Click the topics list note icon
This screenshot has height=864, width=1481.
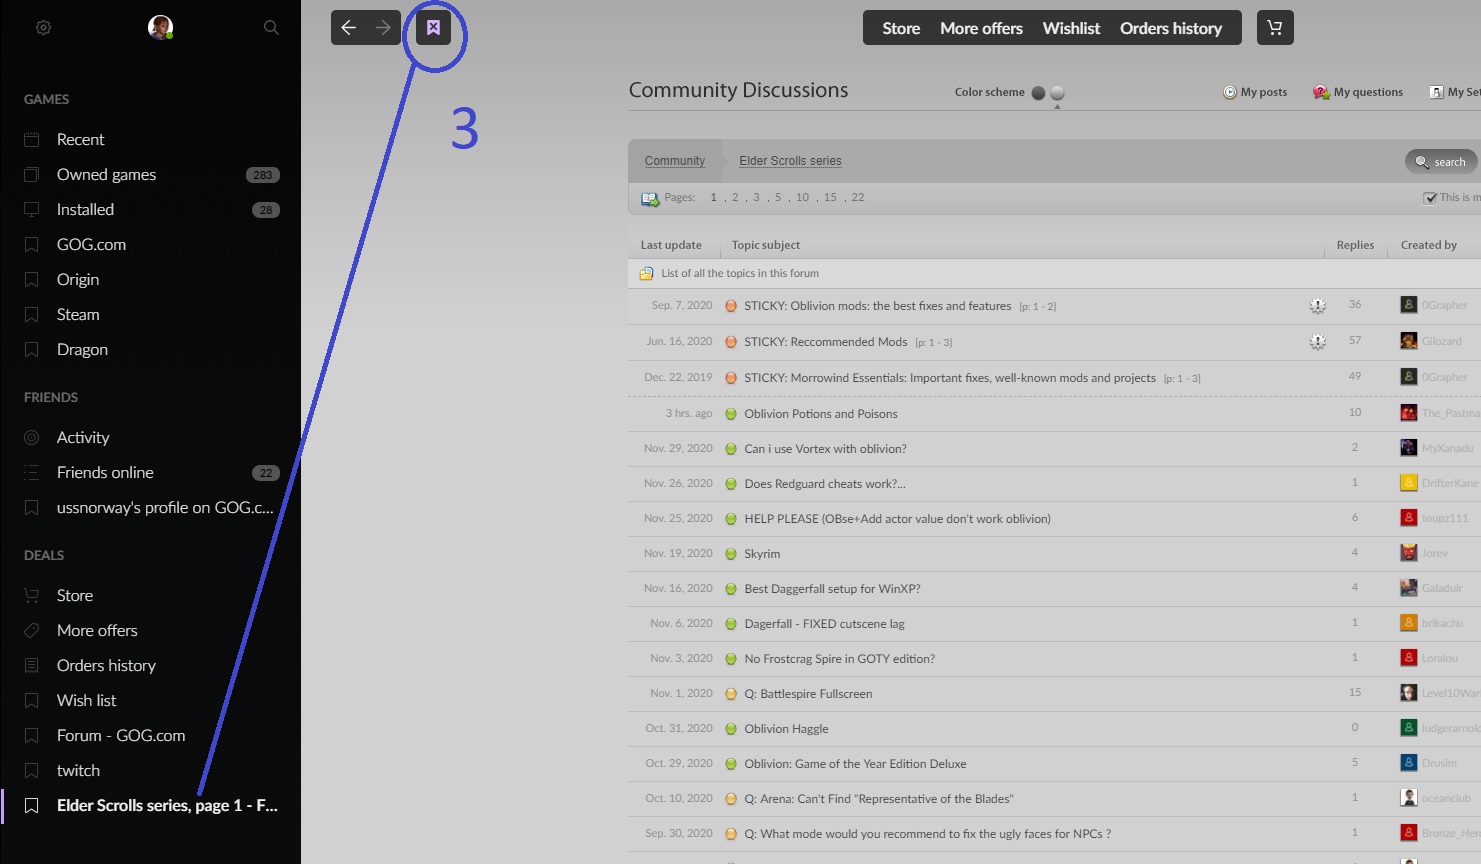(646, 273)
